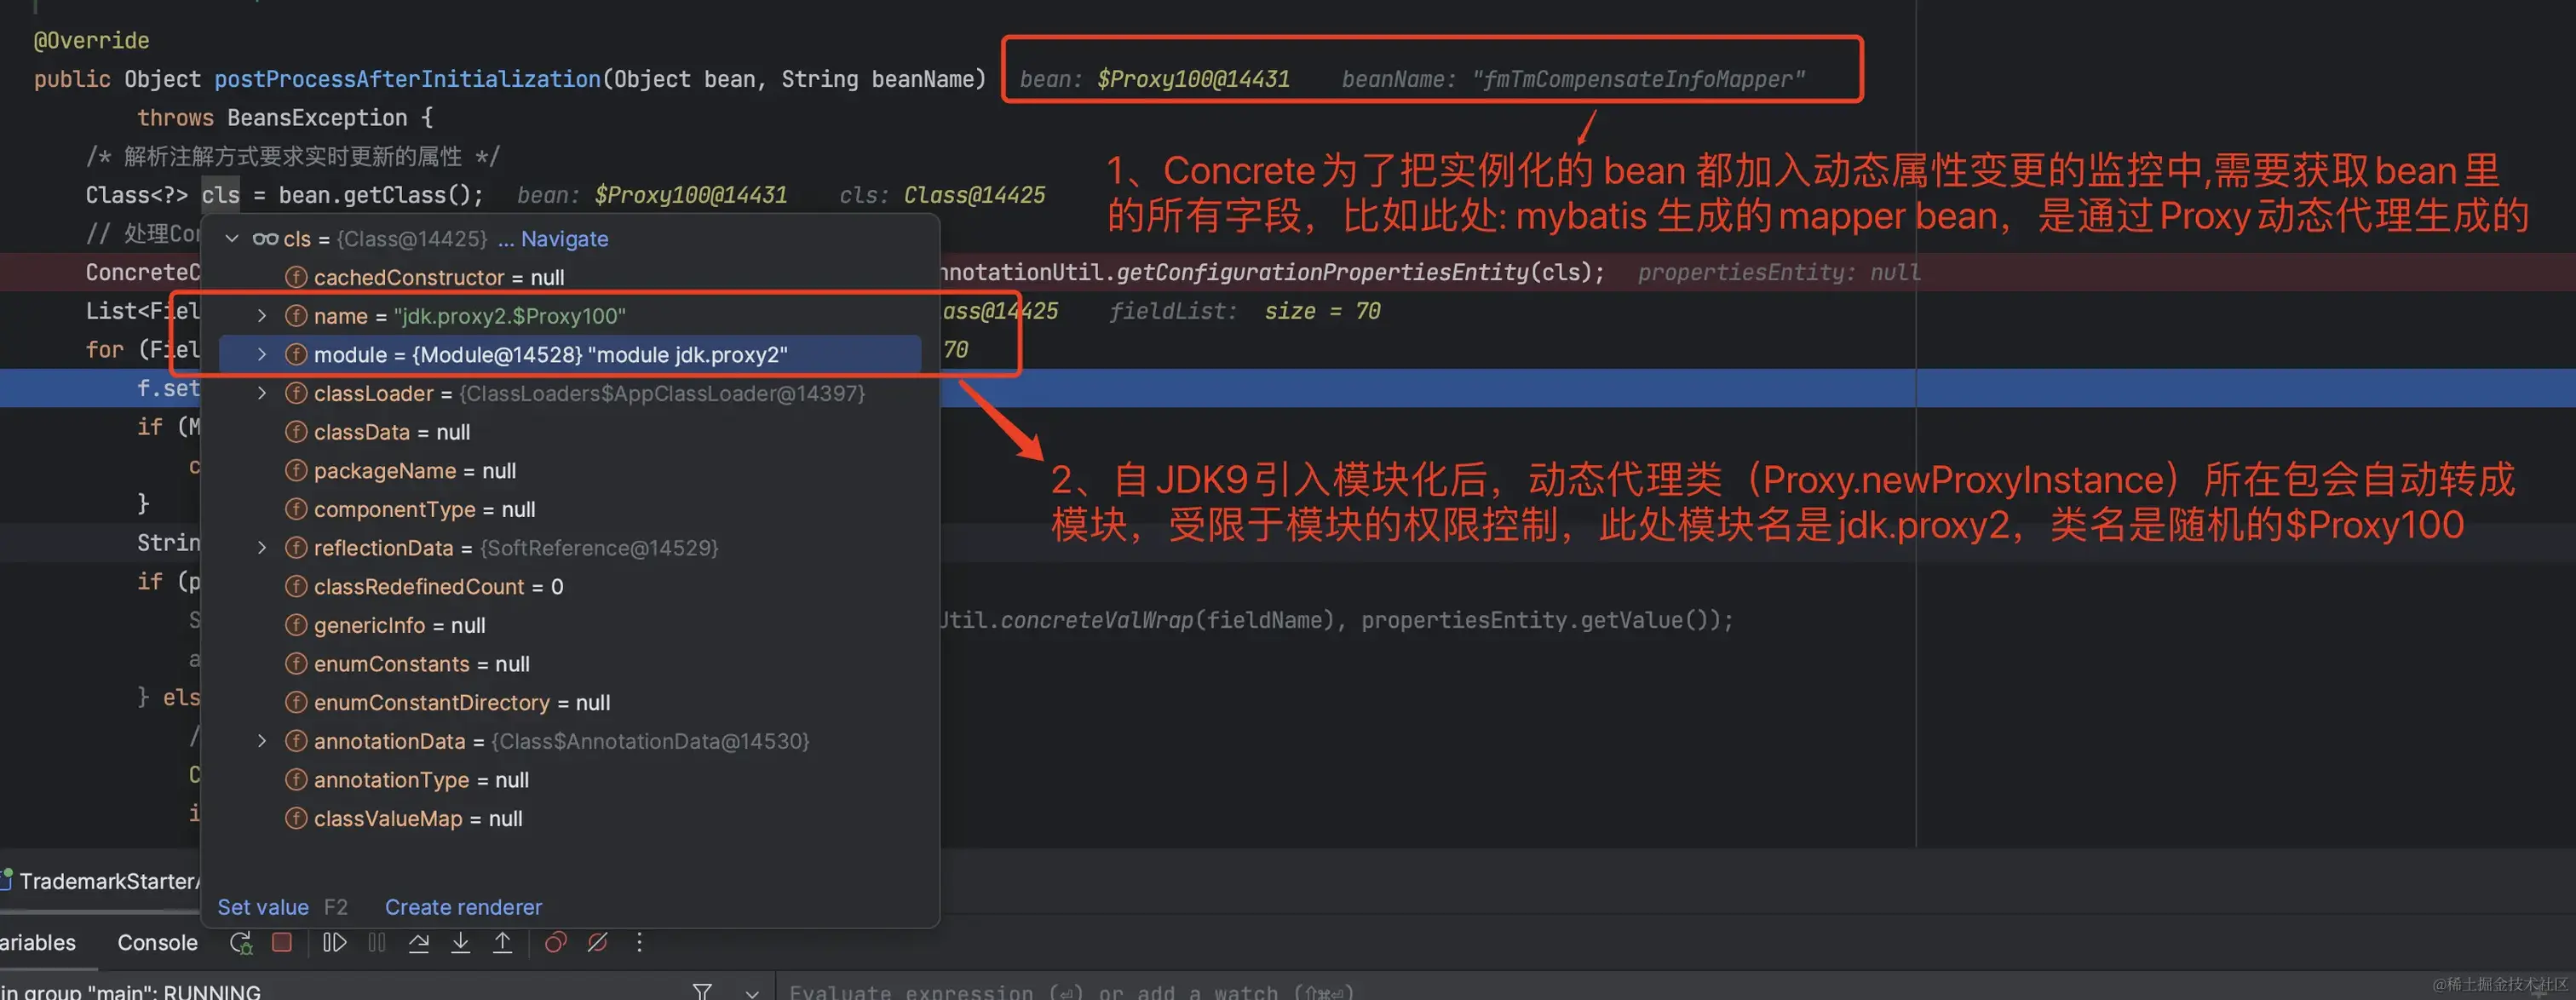Click the Step Into icon
Screen dimensions: 2576x1000
tap(461, 942)
